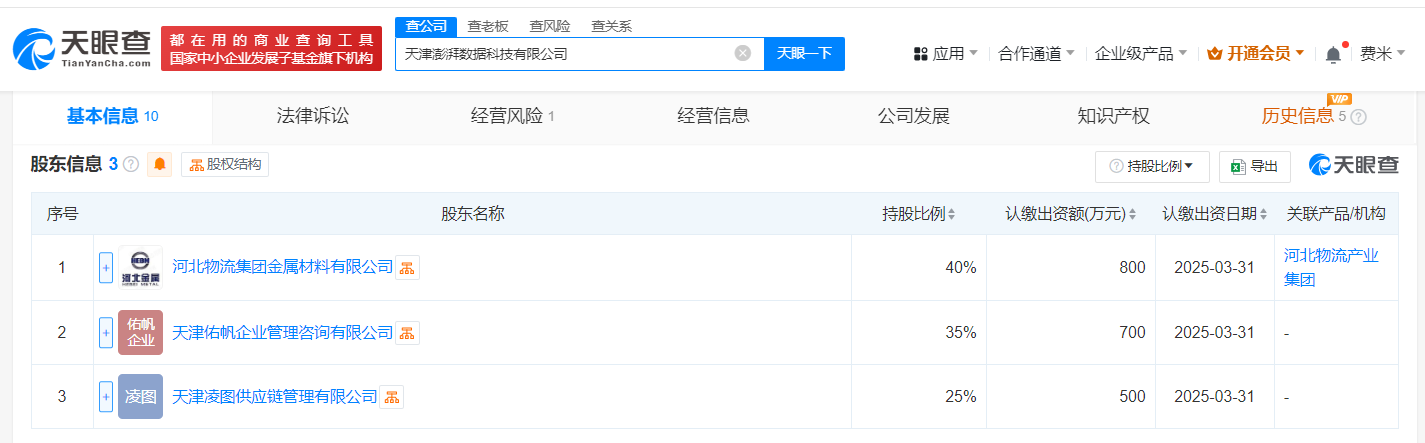Expand row 3 天津凌图 with plus button
1425x443 pixels.
(x=106, y=396)
